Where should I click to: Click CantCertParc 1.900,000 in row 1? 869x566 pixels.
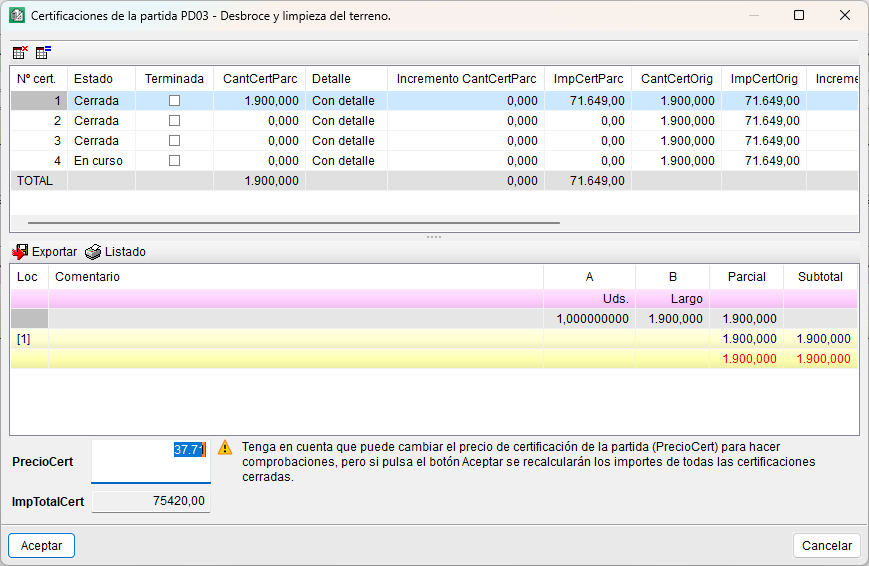tap(260, 100)
